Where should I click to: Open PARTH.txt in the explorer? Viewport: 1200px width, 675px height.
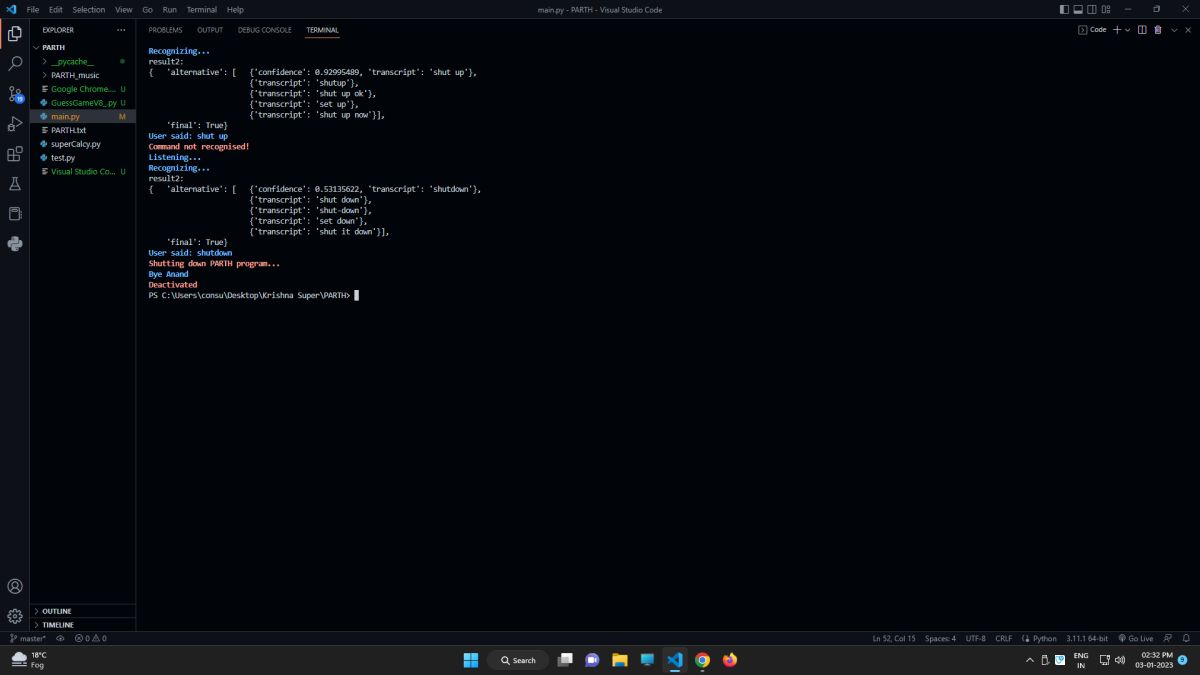pos(83,130)
